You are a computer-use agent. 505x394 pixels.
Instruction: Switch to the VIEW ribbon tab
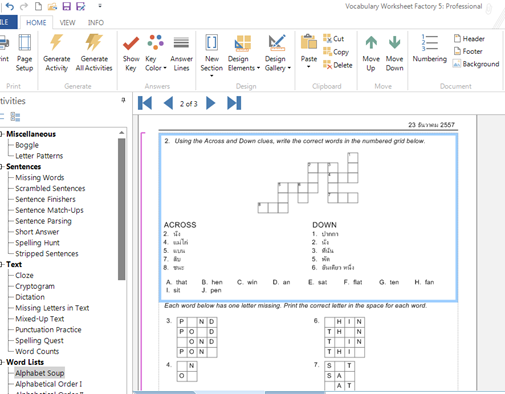(x=67, y=23)
